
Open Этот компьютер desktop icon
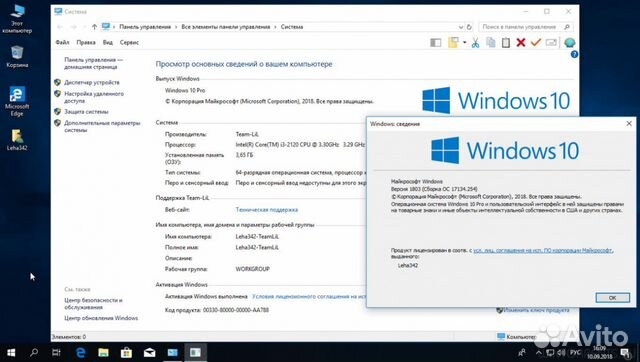(x=17, y=19)
